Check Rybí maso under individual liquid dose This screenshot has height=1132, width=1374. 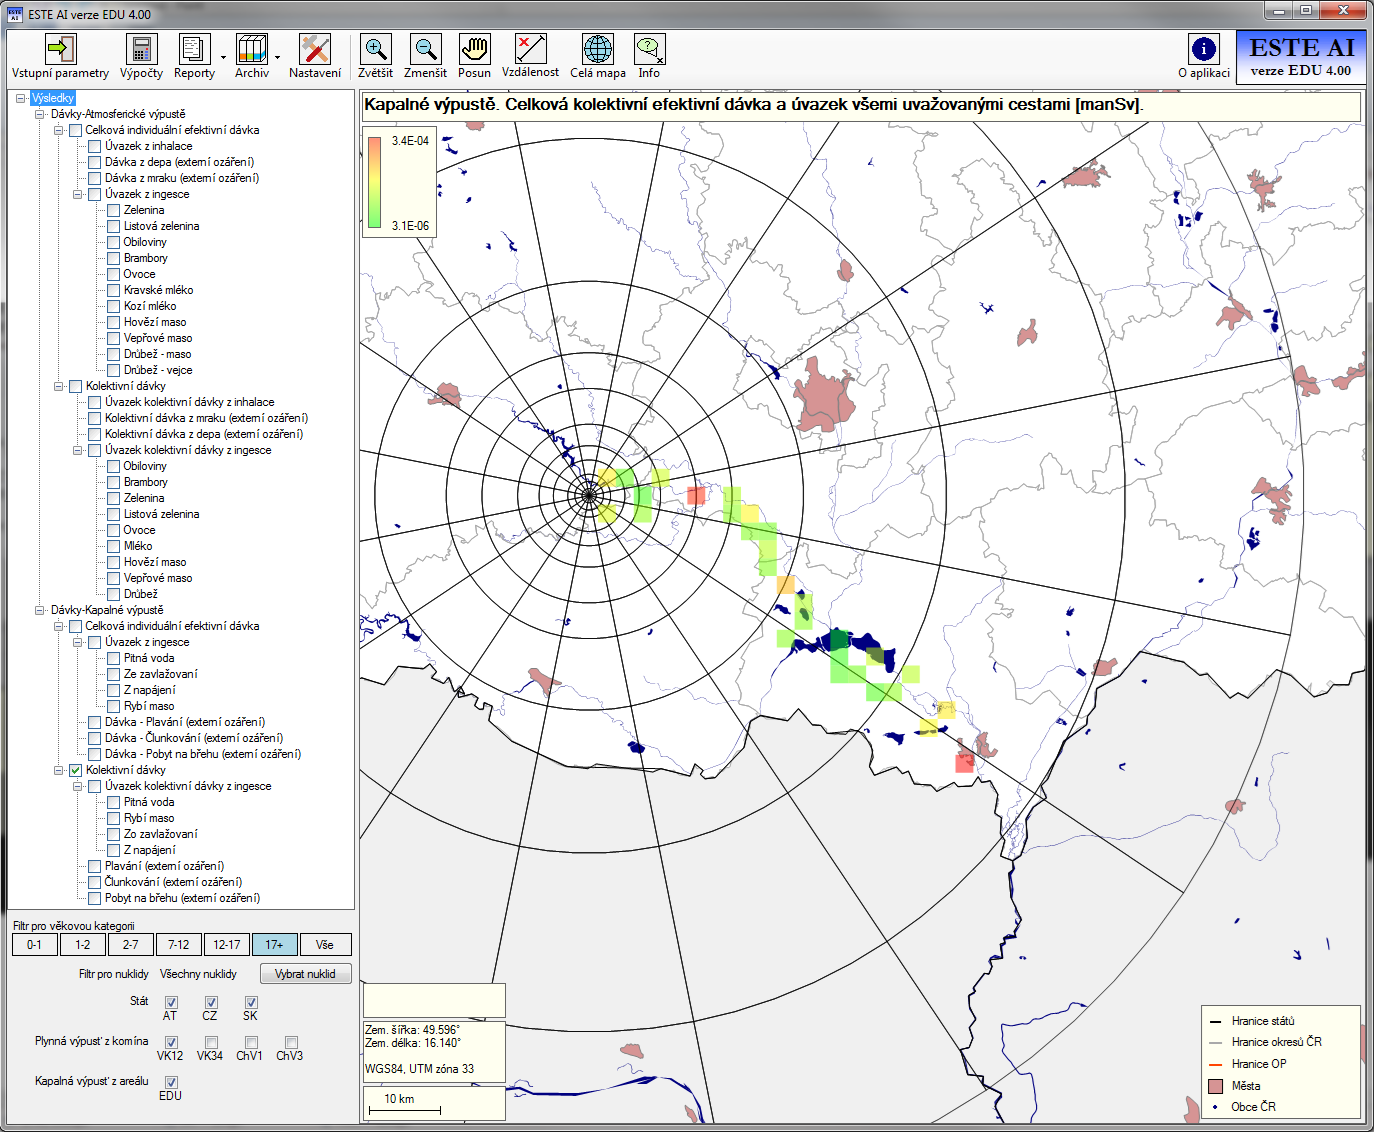point(114,706)
